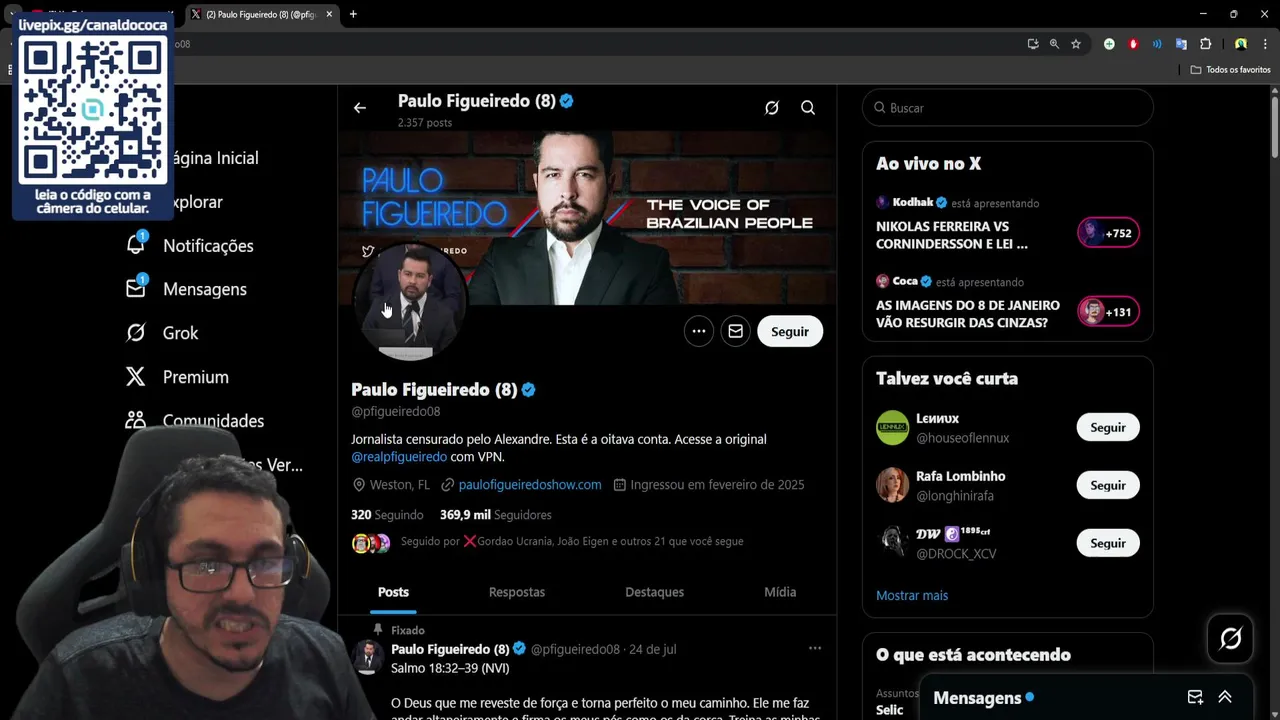
Task: Open the Kodhak live broadcast entry
Action: 1008,224
